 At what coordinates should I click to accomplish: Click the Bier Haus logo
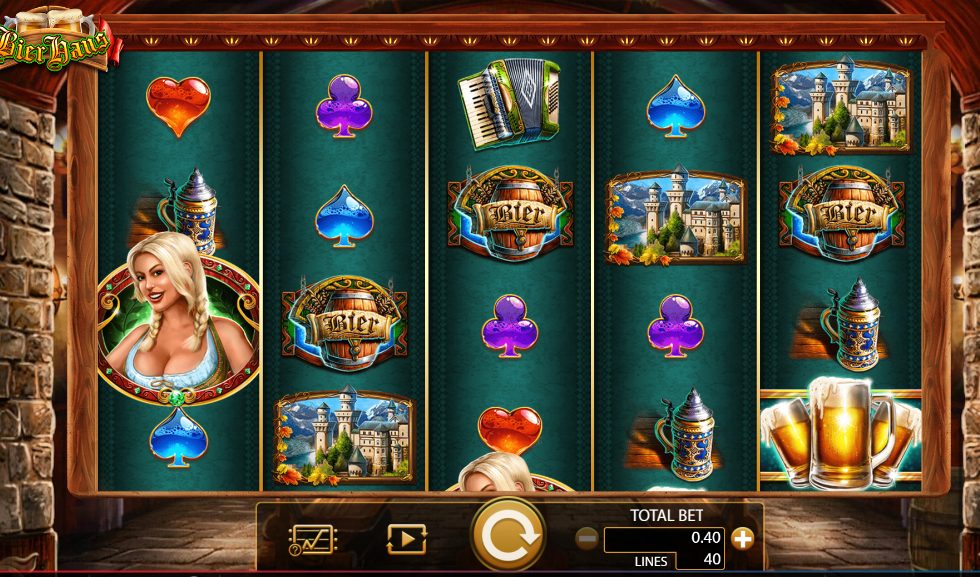(56, 39)
